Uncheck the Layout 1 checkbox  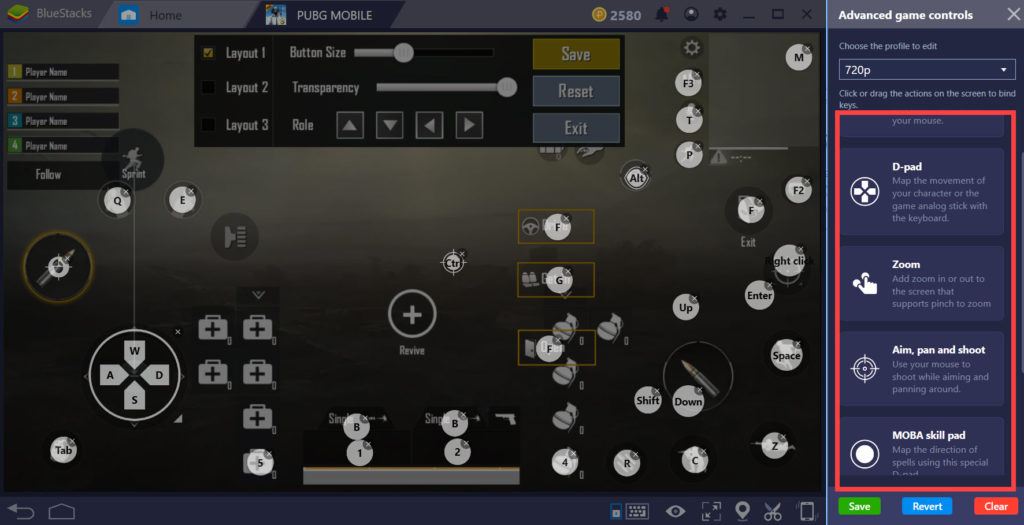208,53
